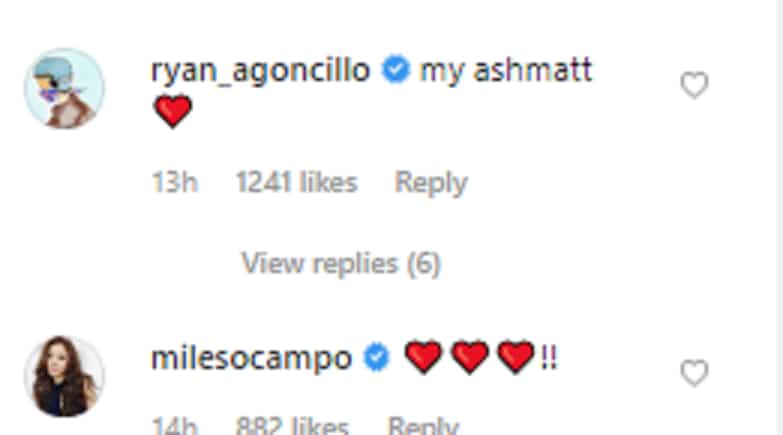783x435 pixels.
Task: Click the vertical scrollbar at the right edge
Action: (x=779, y=217)
